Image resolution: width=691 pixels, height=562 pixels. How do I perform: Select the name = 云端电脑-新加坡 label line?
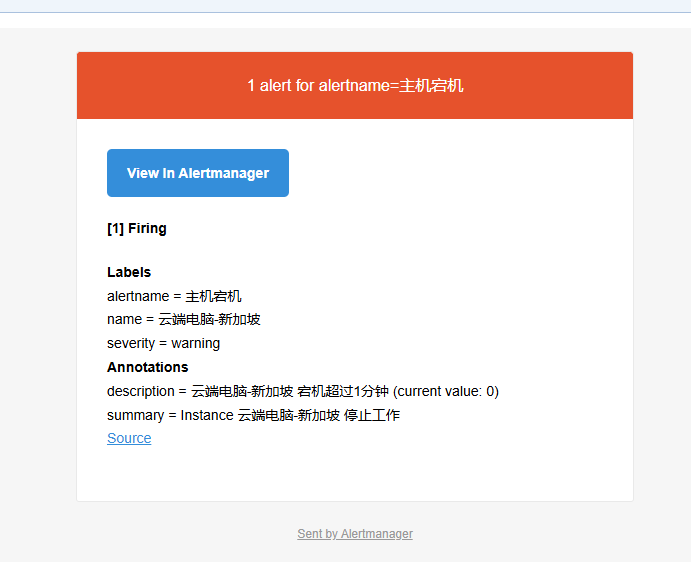[x=184, y=319]
